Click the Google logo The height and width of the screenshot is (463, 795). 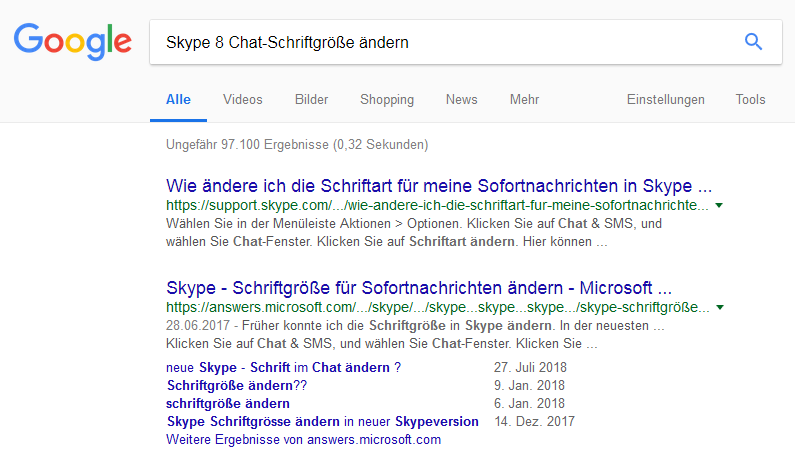(x=73, y=42)
